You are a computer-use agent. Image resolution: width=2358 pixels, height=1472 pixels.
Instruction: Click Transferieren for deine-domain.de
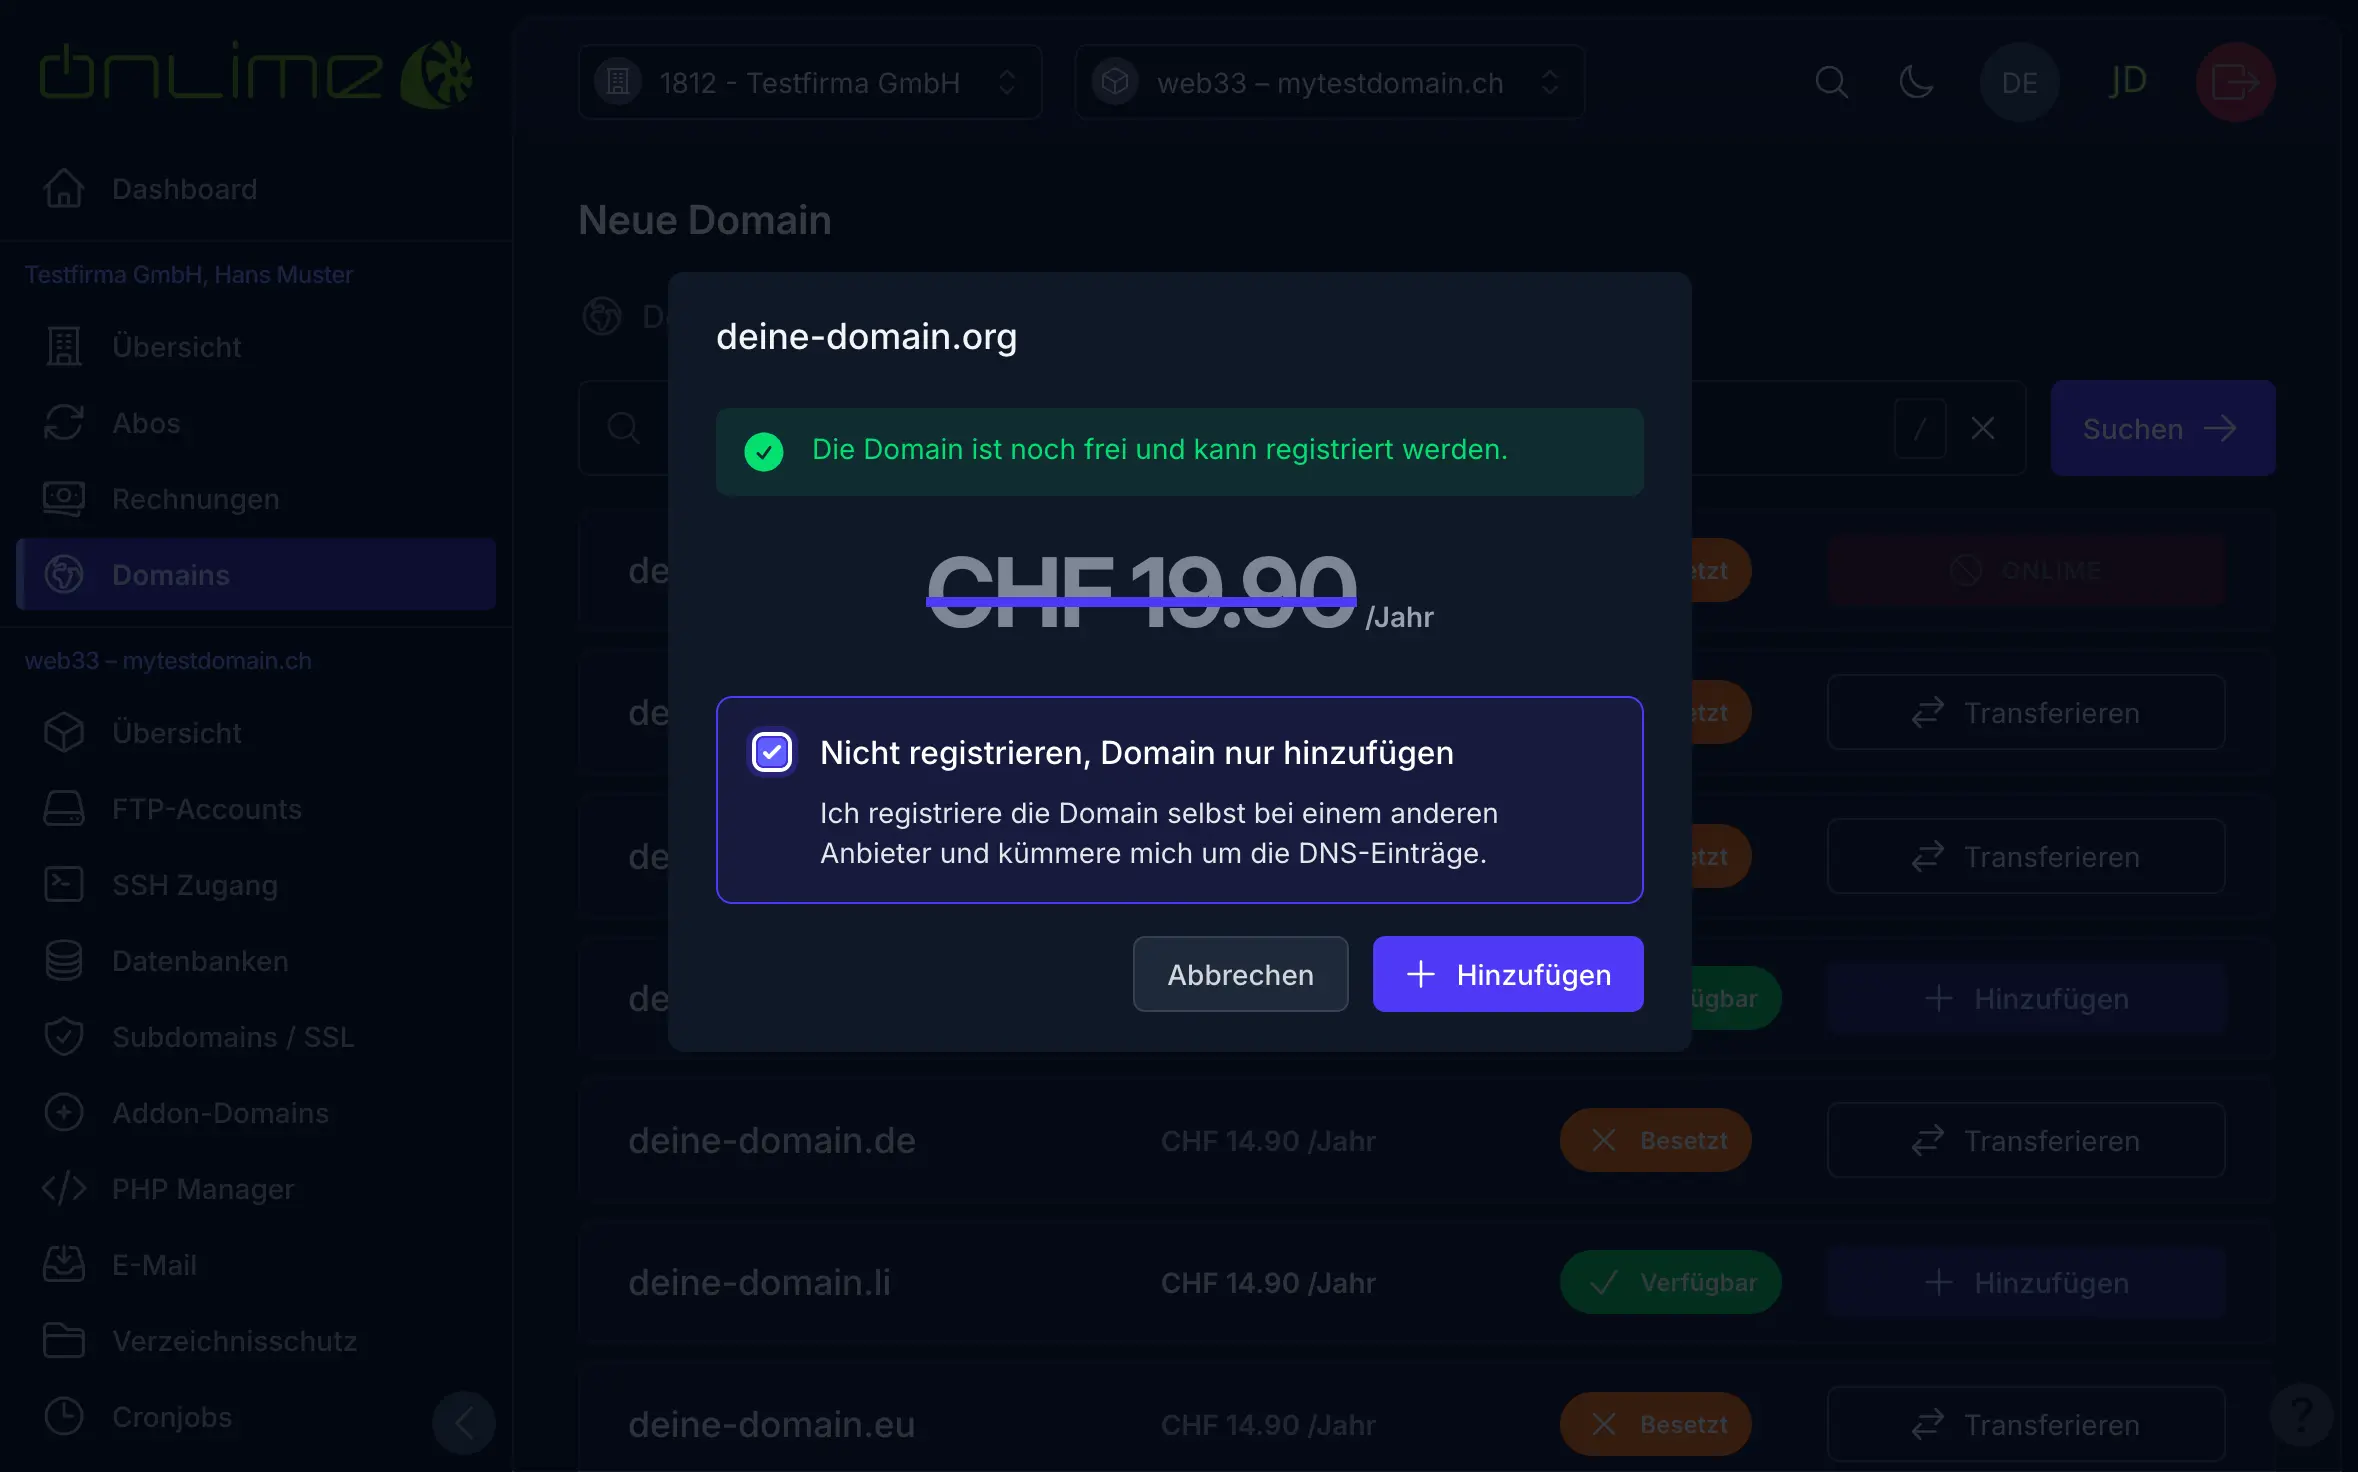click(2025, 1141)
